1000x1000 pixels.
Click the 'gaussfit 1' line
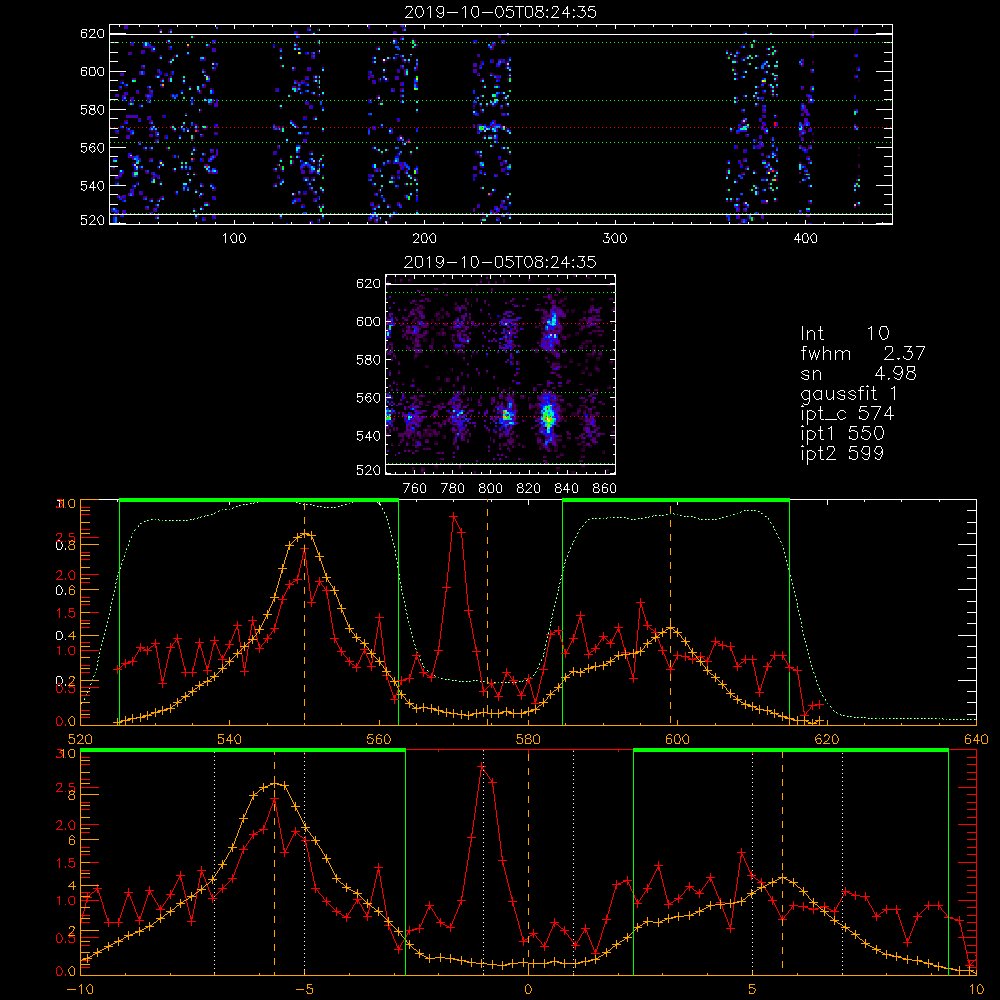click(849, 393)
